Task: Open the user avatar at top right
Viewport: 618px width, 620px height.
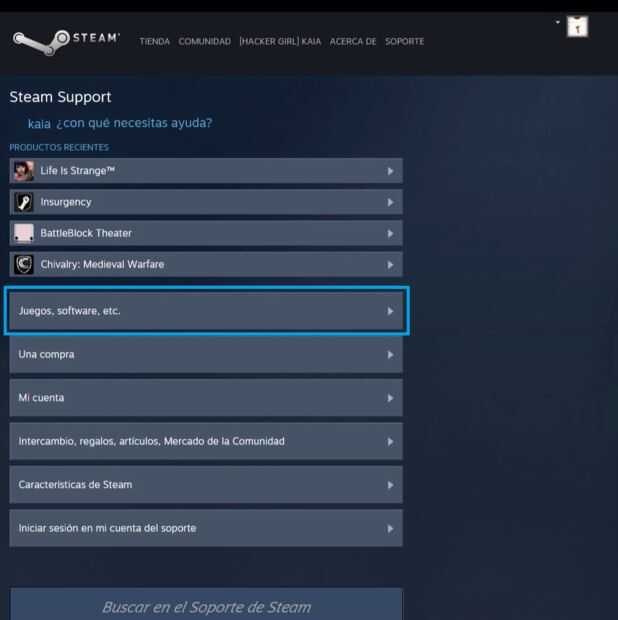Action: [x=577, y=27]
